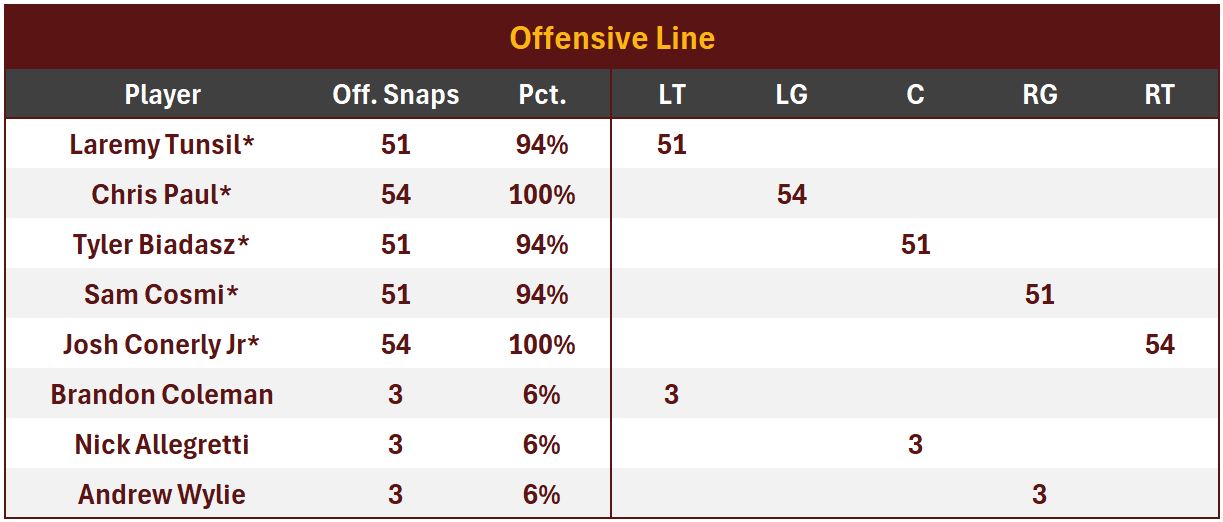The image size is (1223, 522).
Task: Select Chris Paul's 100% percentage cell
Action: 541,195
